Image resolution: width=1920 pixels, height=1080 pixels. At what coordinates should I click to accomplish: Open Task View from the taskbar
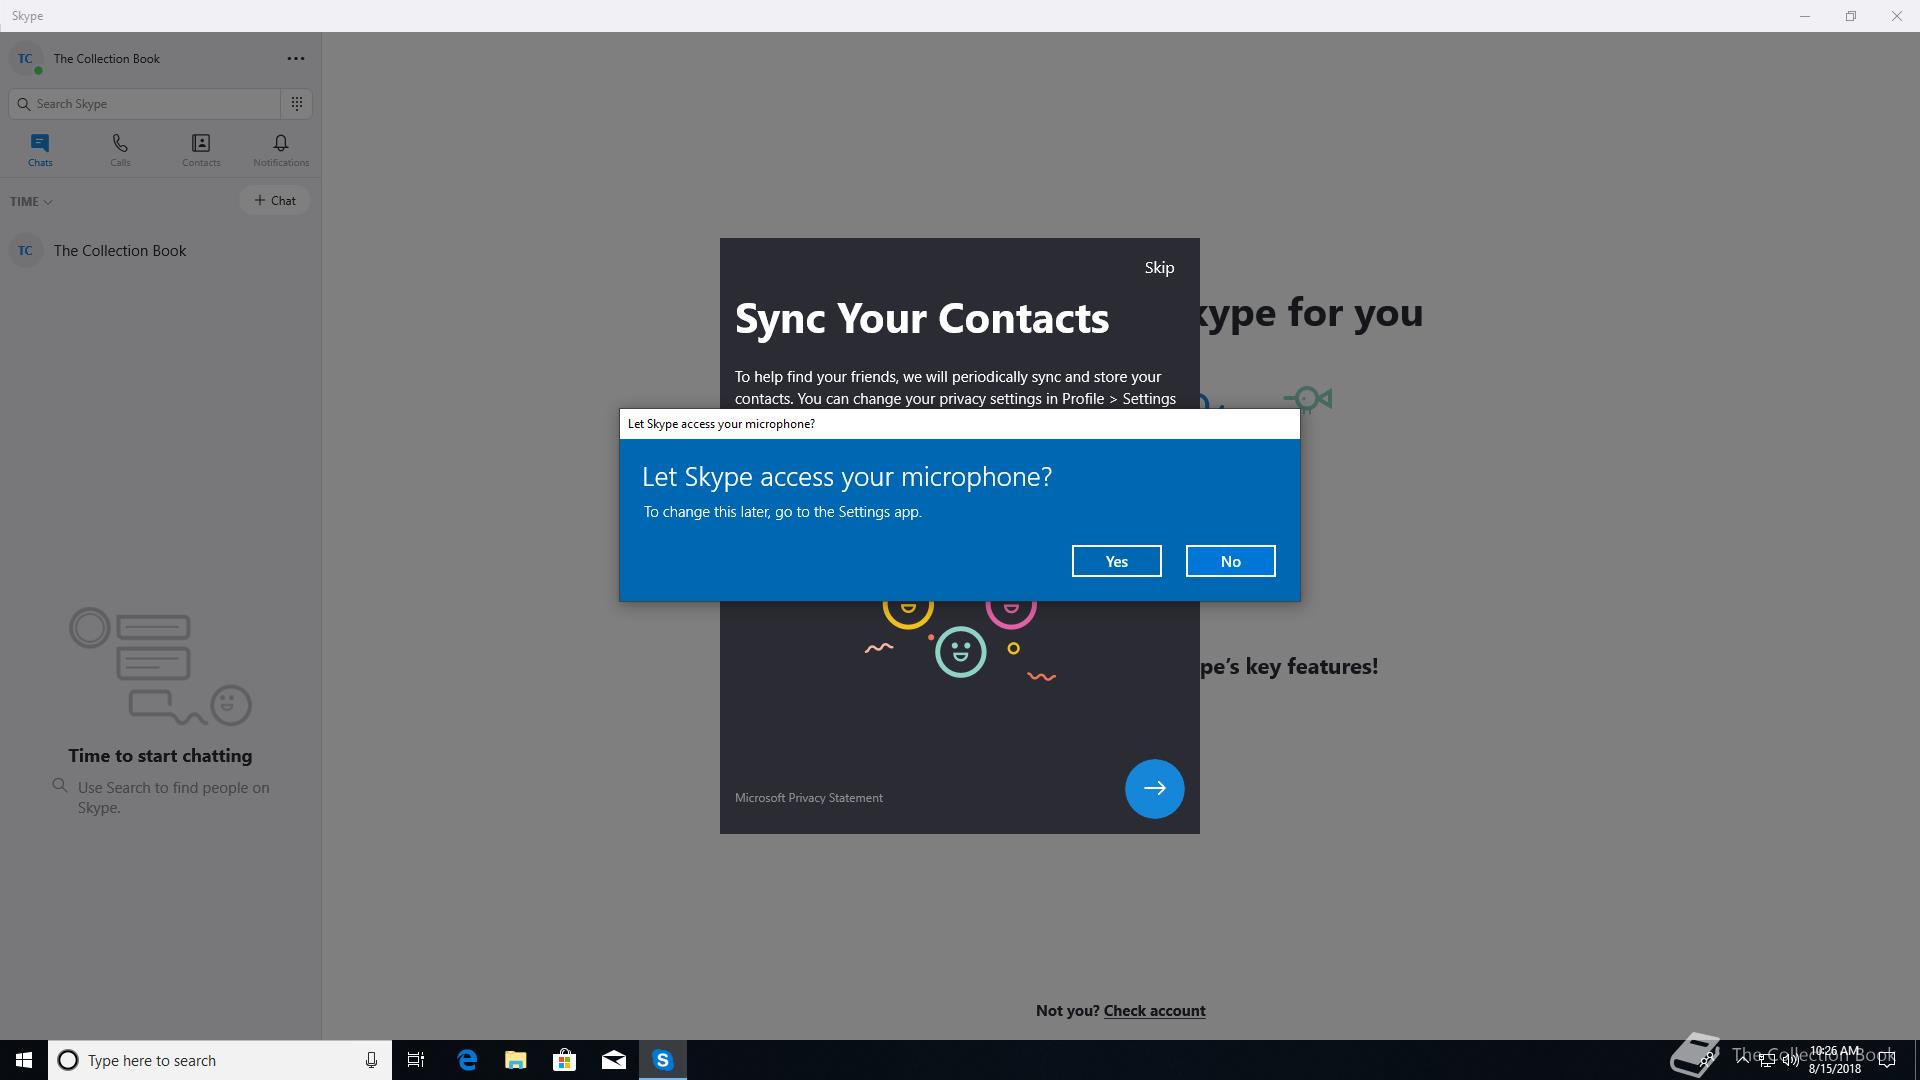[x=416, y=1060]
